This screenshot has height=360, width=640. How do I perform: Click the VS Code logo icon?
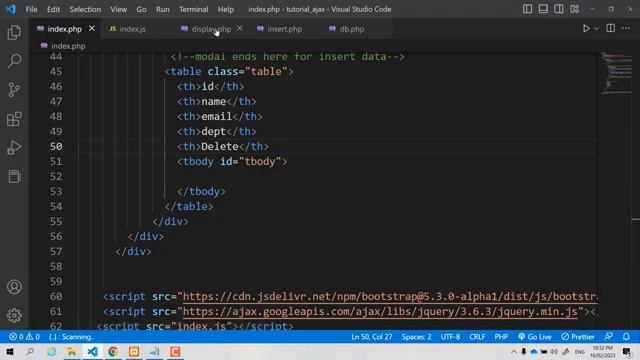click(x=11, y=9)
